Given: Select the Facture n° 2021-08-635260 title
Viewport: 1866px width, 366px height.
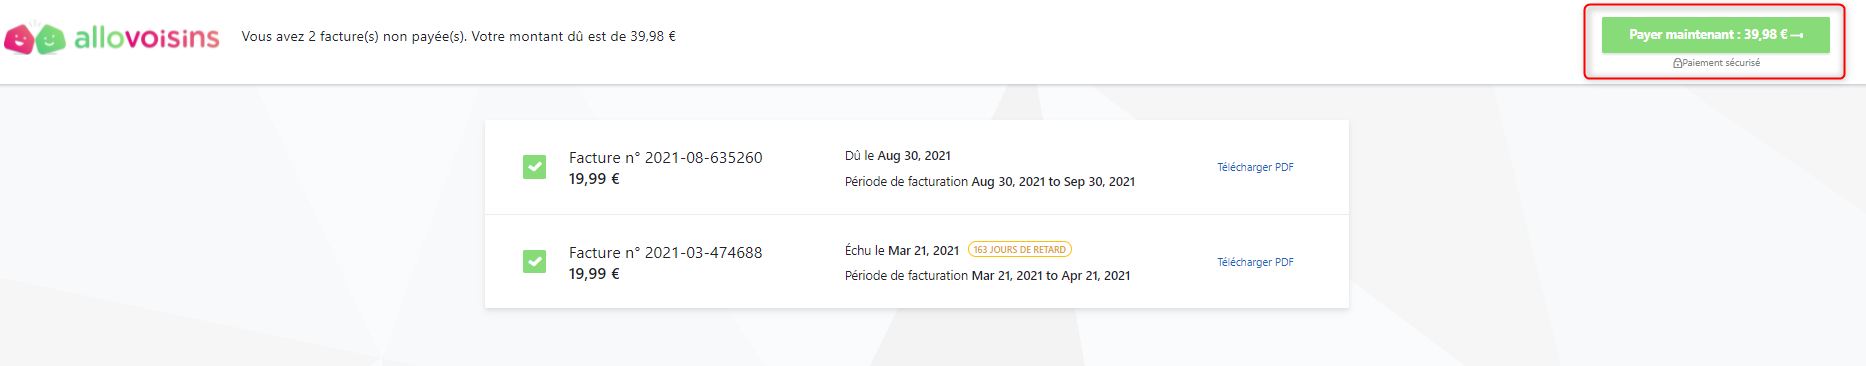Looking at the screenshot, I should [666, 158].
